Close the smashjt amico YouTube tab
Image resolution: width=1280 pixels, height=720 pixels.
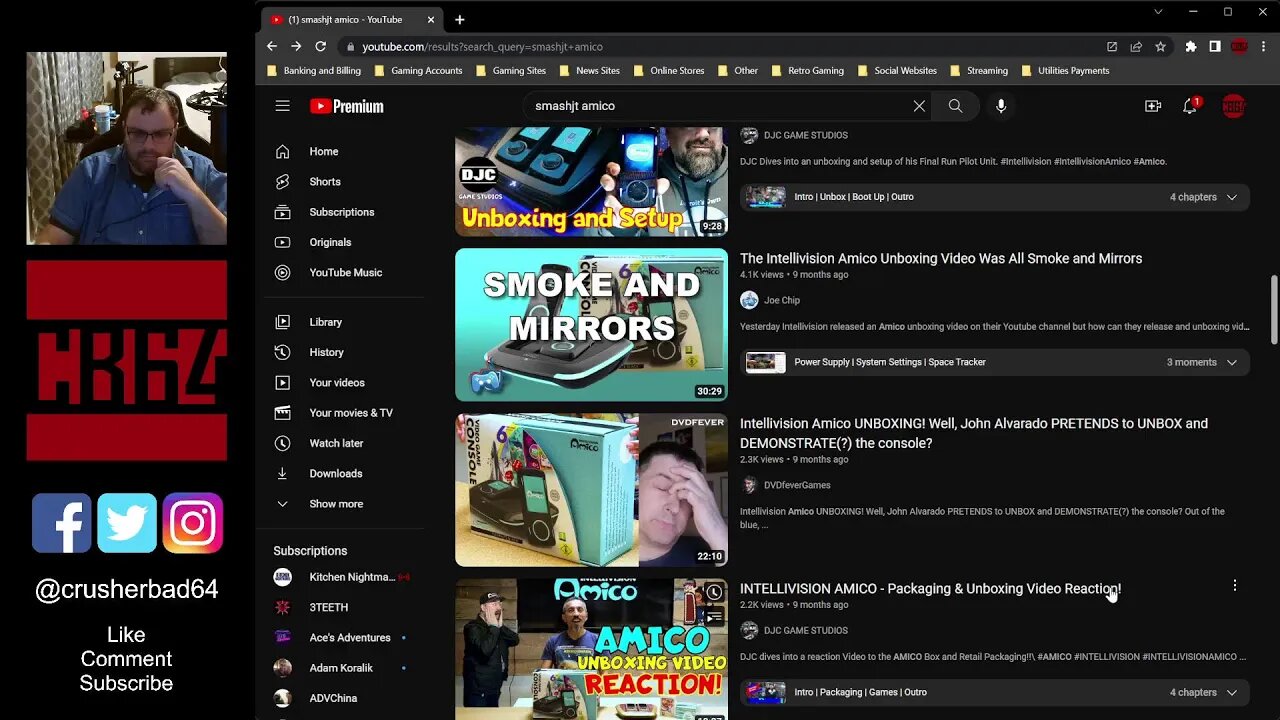[x=431, y=19]
